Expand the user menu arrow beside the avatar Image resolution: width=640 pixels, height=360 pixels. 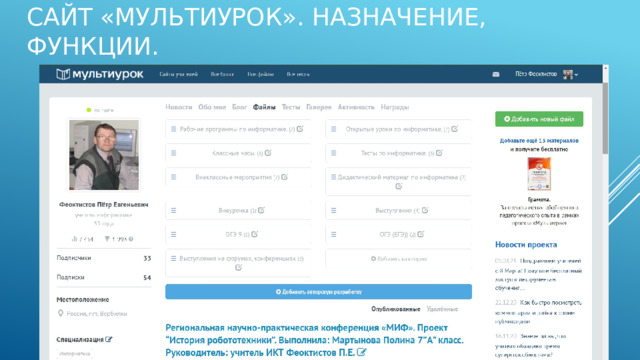(576, 75)
